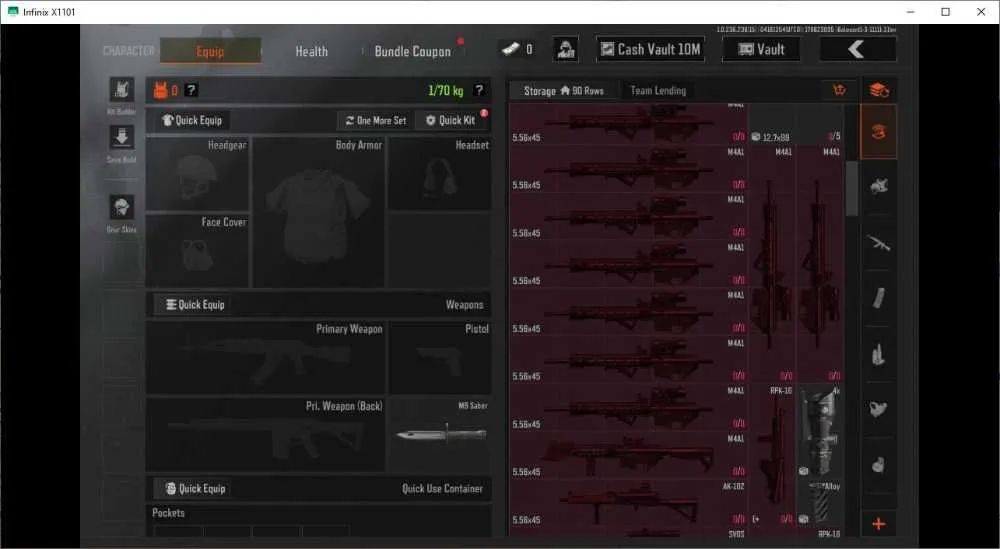
Task: Open help question mark next to 1/70 kg
Action: pyautogui.click(x=479, y=91)
